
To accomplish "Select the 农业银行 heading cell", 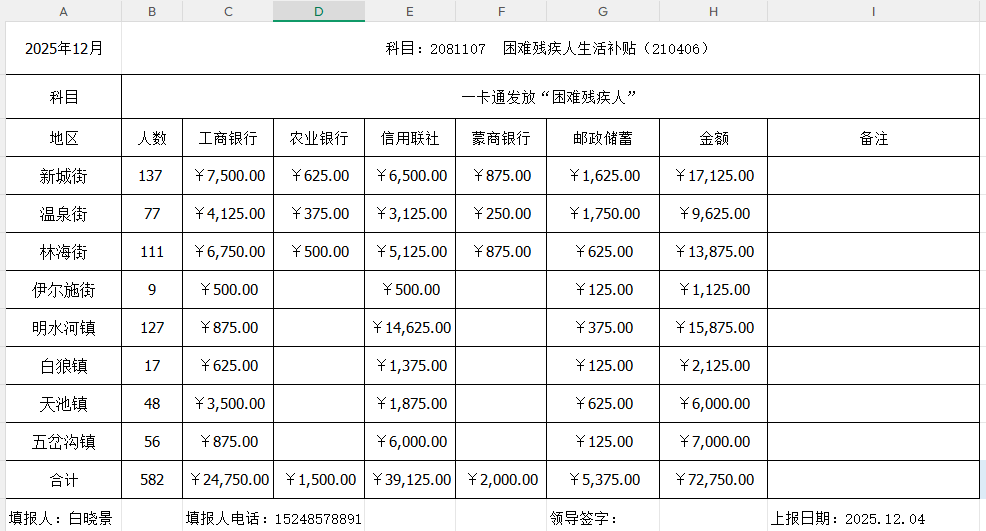I will click(318, 138).
